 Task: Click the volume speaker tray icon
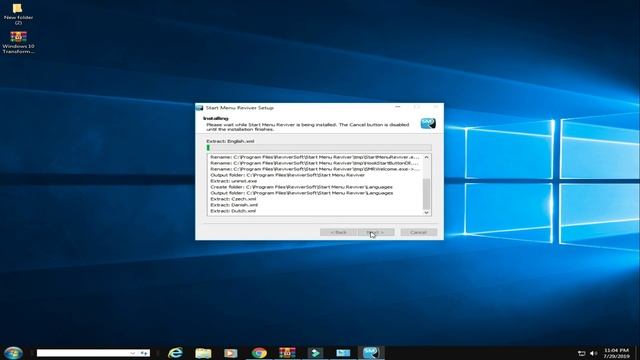[593, 353]
